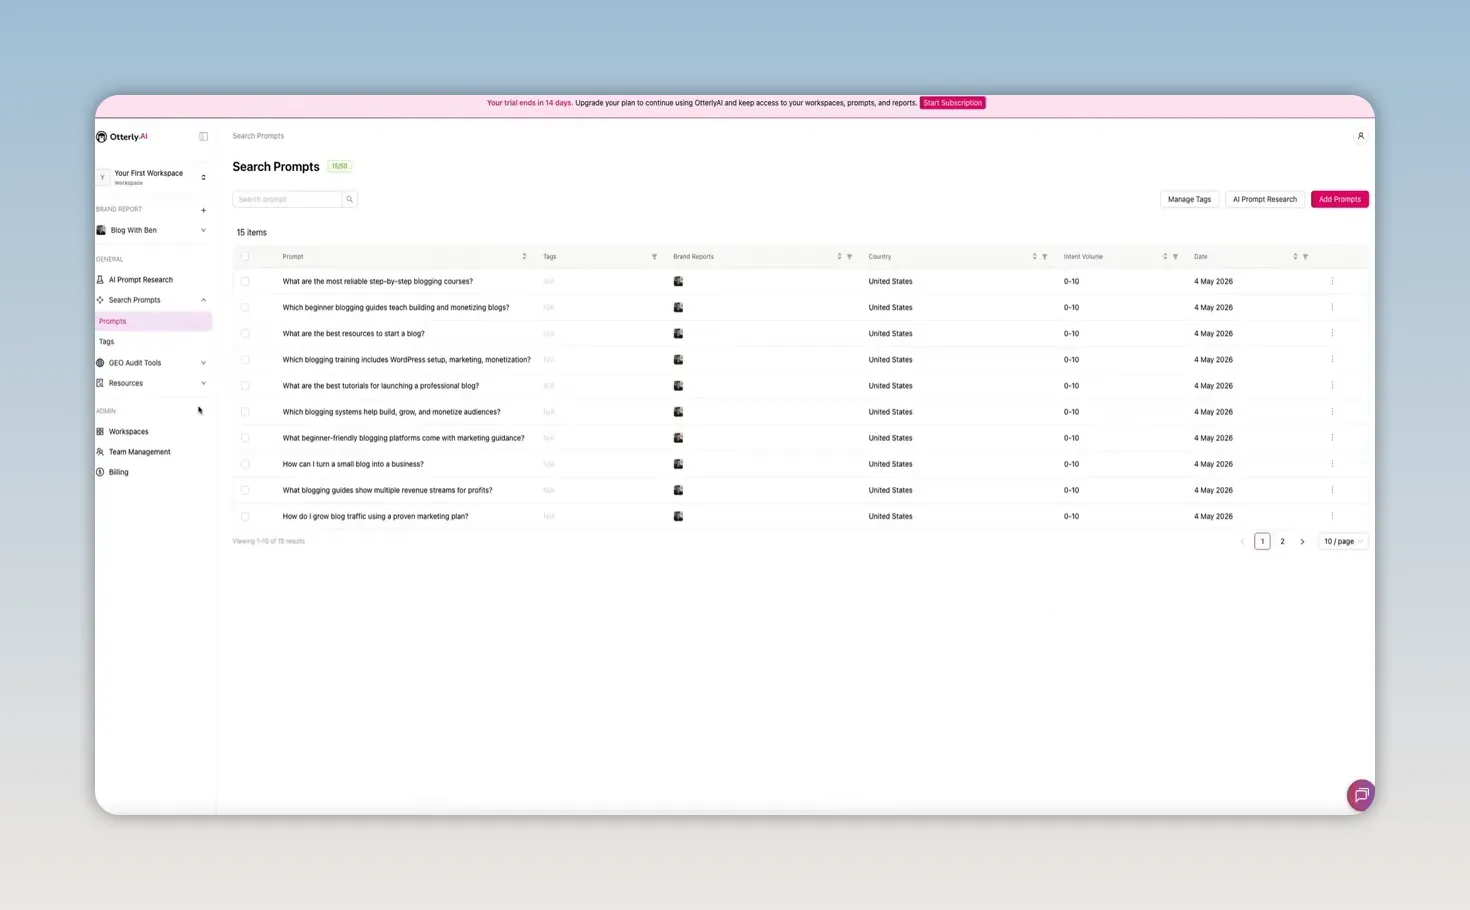Click prompt 'What blogging guides show multiple revenue streams for profits?'
Screen dimensions: 1470x910
[x=387, y=490]
